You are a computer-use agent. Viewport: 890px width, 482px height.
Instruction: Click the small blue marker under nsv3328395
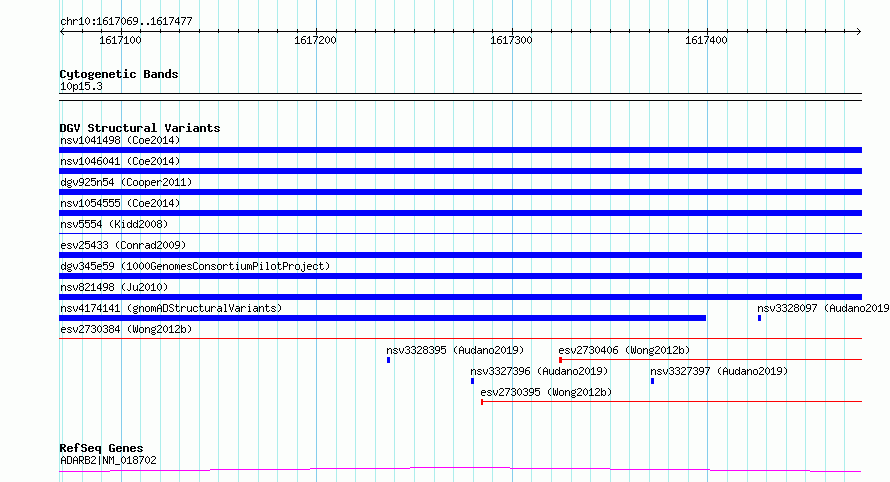click(x=388, y=360)
